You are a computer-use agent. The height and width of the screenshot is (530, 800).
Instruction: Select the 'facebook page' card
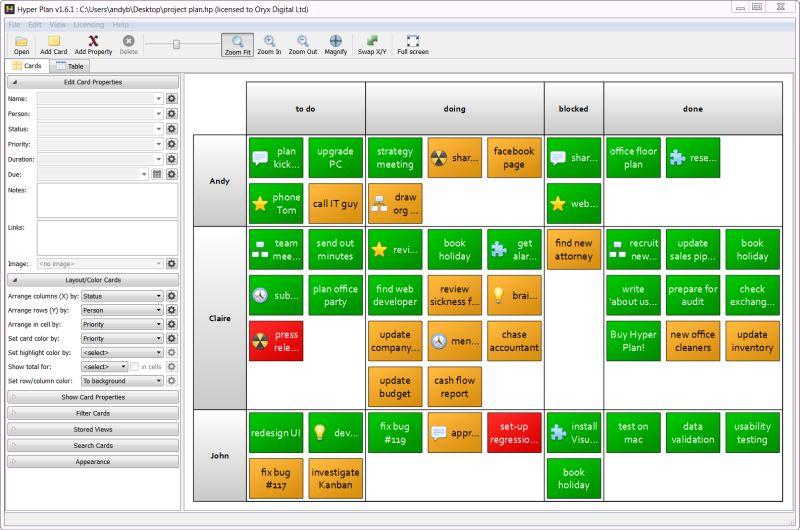[x=514, y=158]
